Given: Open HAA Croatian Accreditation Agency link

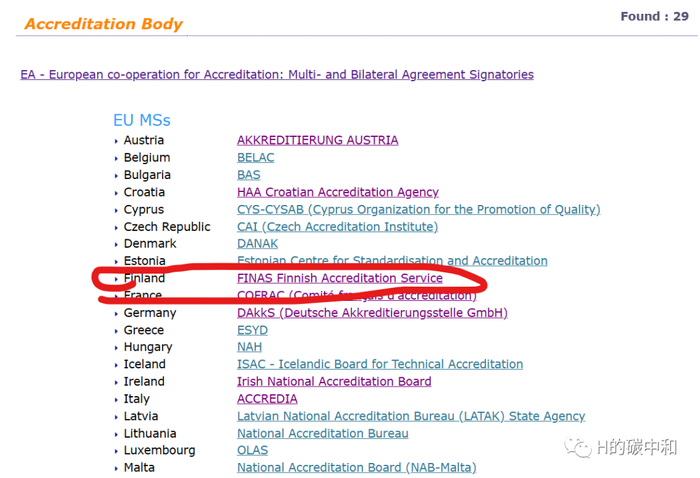Looking at the screenshot, I should (337, 192).
